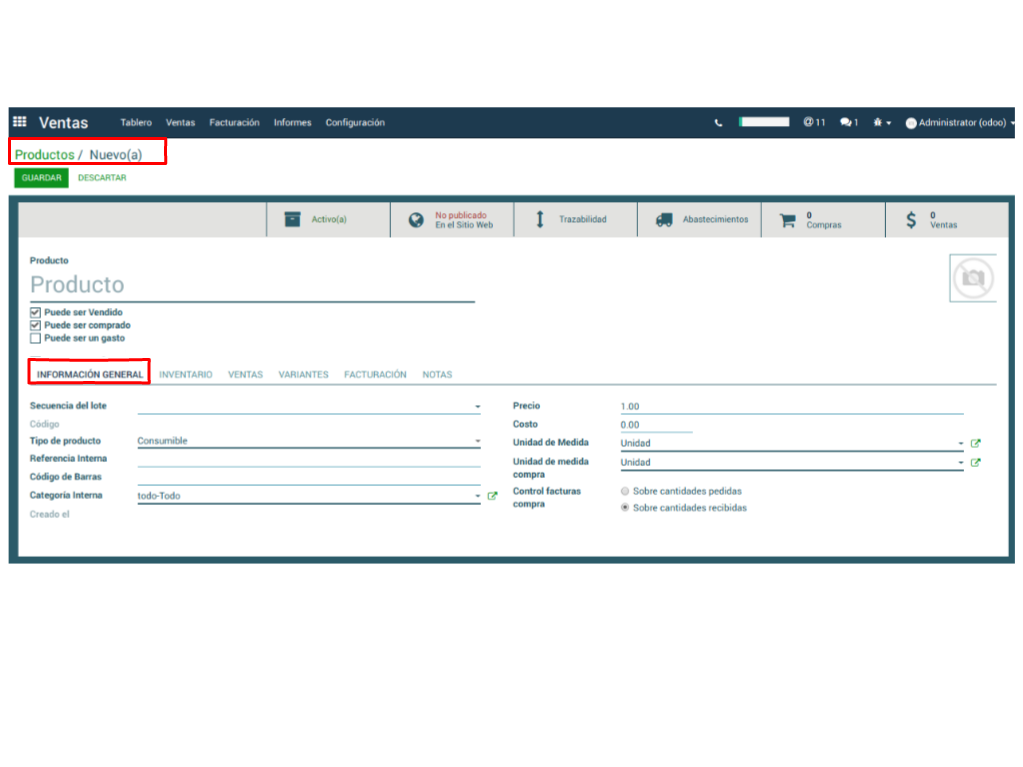Click the Productos breadcrumb link
The image size is (1023, 767).
[44, 155]
